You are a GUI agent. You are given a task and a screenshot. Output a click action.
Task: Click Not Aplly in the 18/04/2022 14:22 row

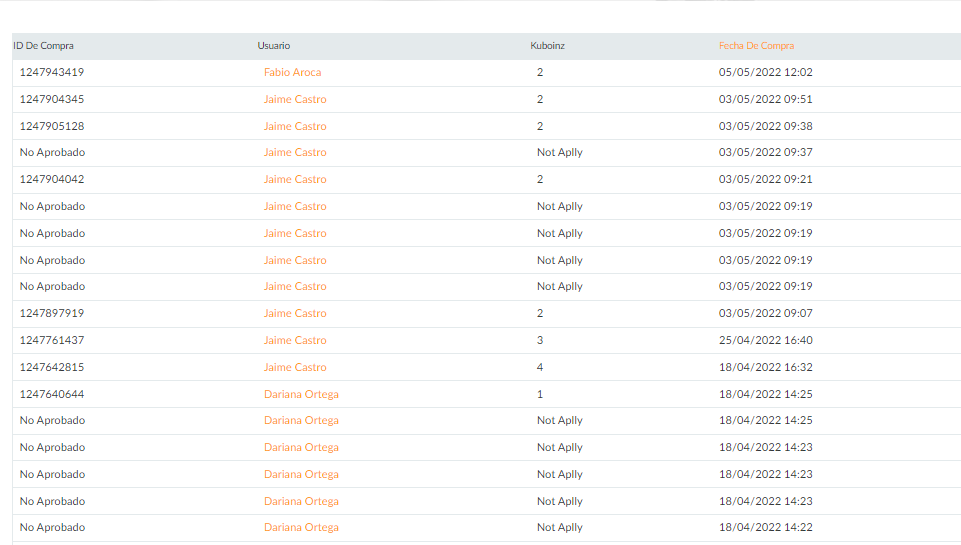pyautogui.click(x=560, y=527)
